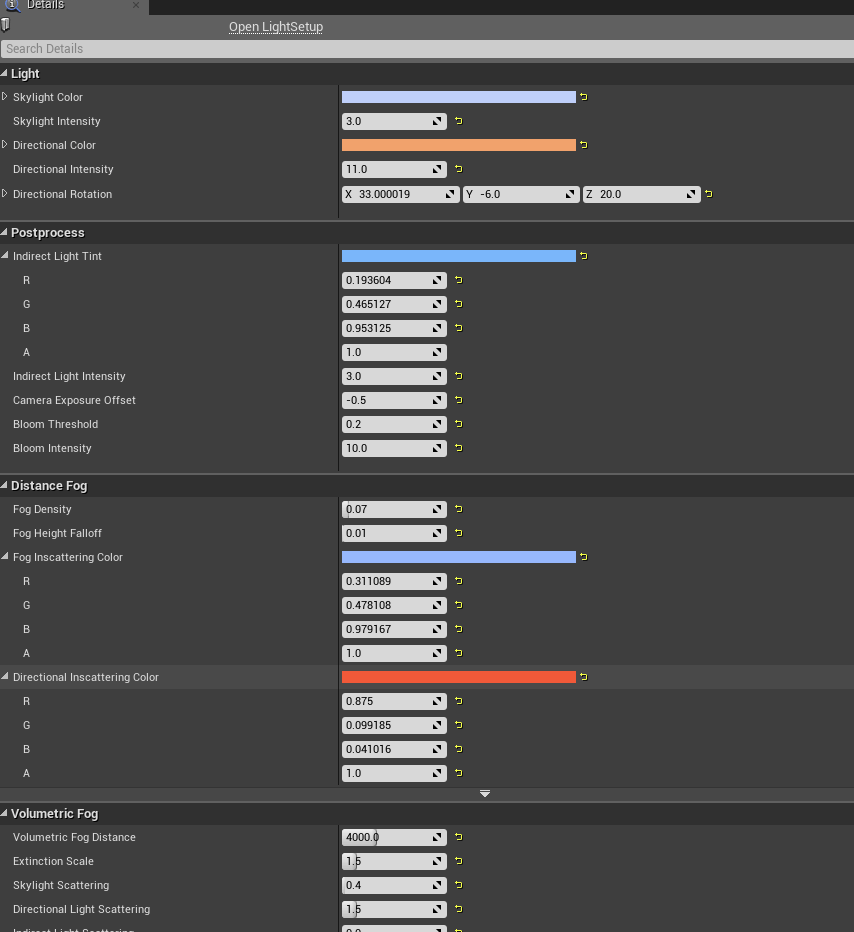This screenshot has height=932, width=854.
Task: Reset Directional Color to default
Action: (x=584, y=144)
